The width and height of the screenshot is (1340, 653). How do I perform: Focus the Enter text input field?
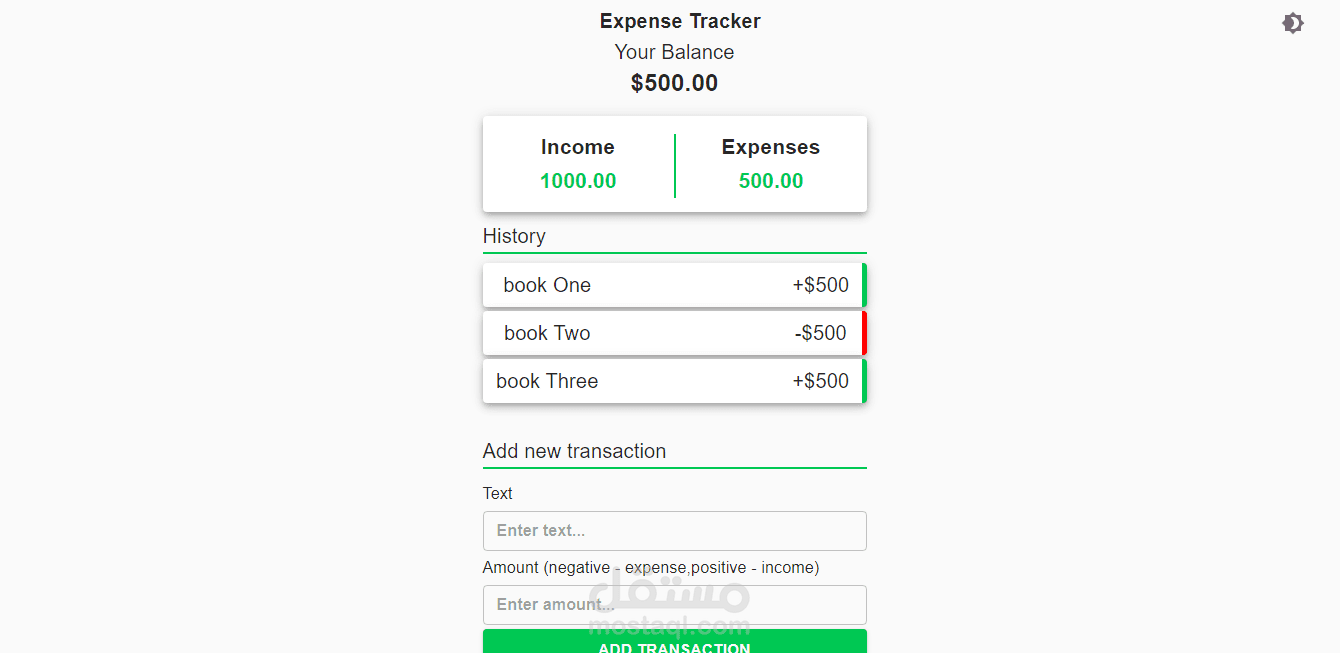pyautogui.click(x=674, y=531)
